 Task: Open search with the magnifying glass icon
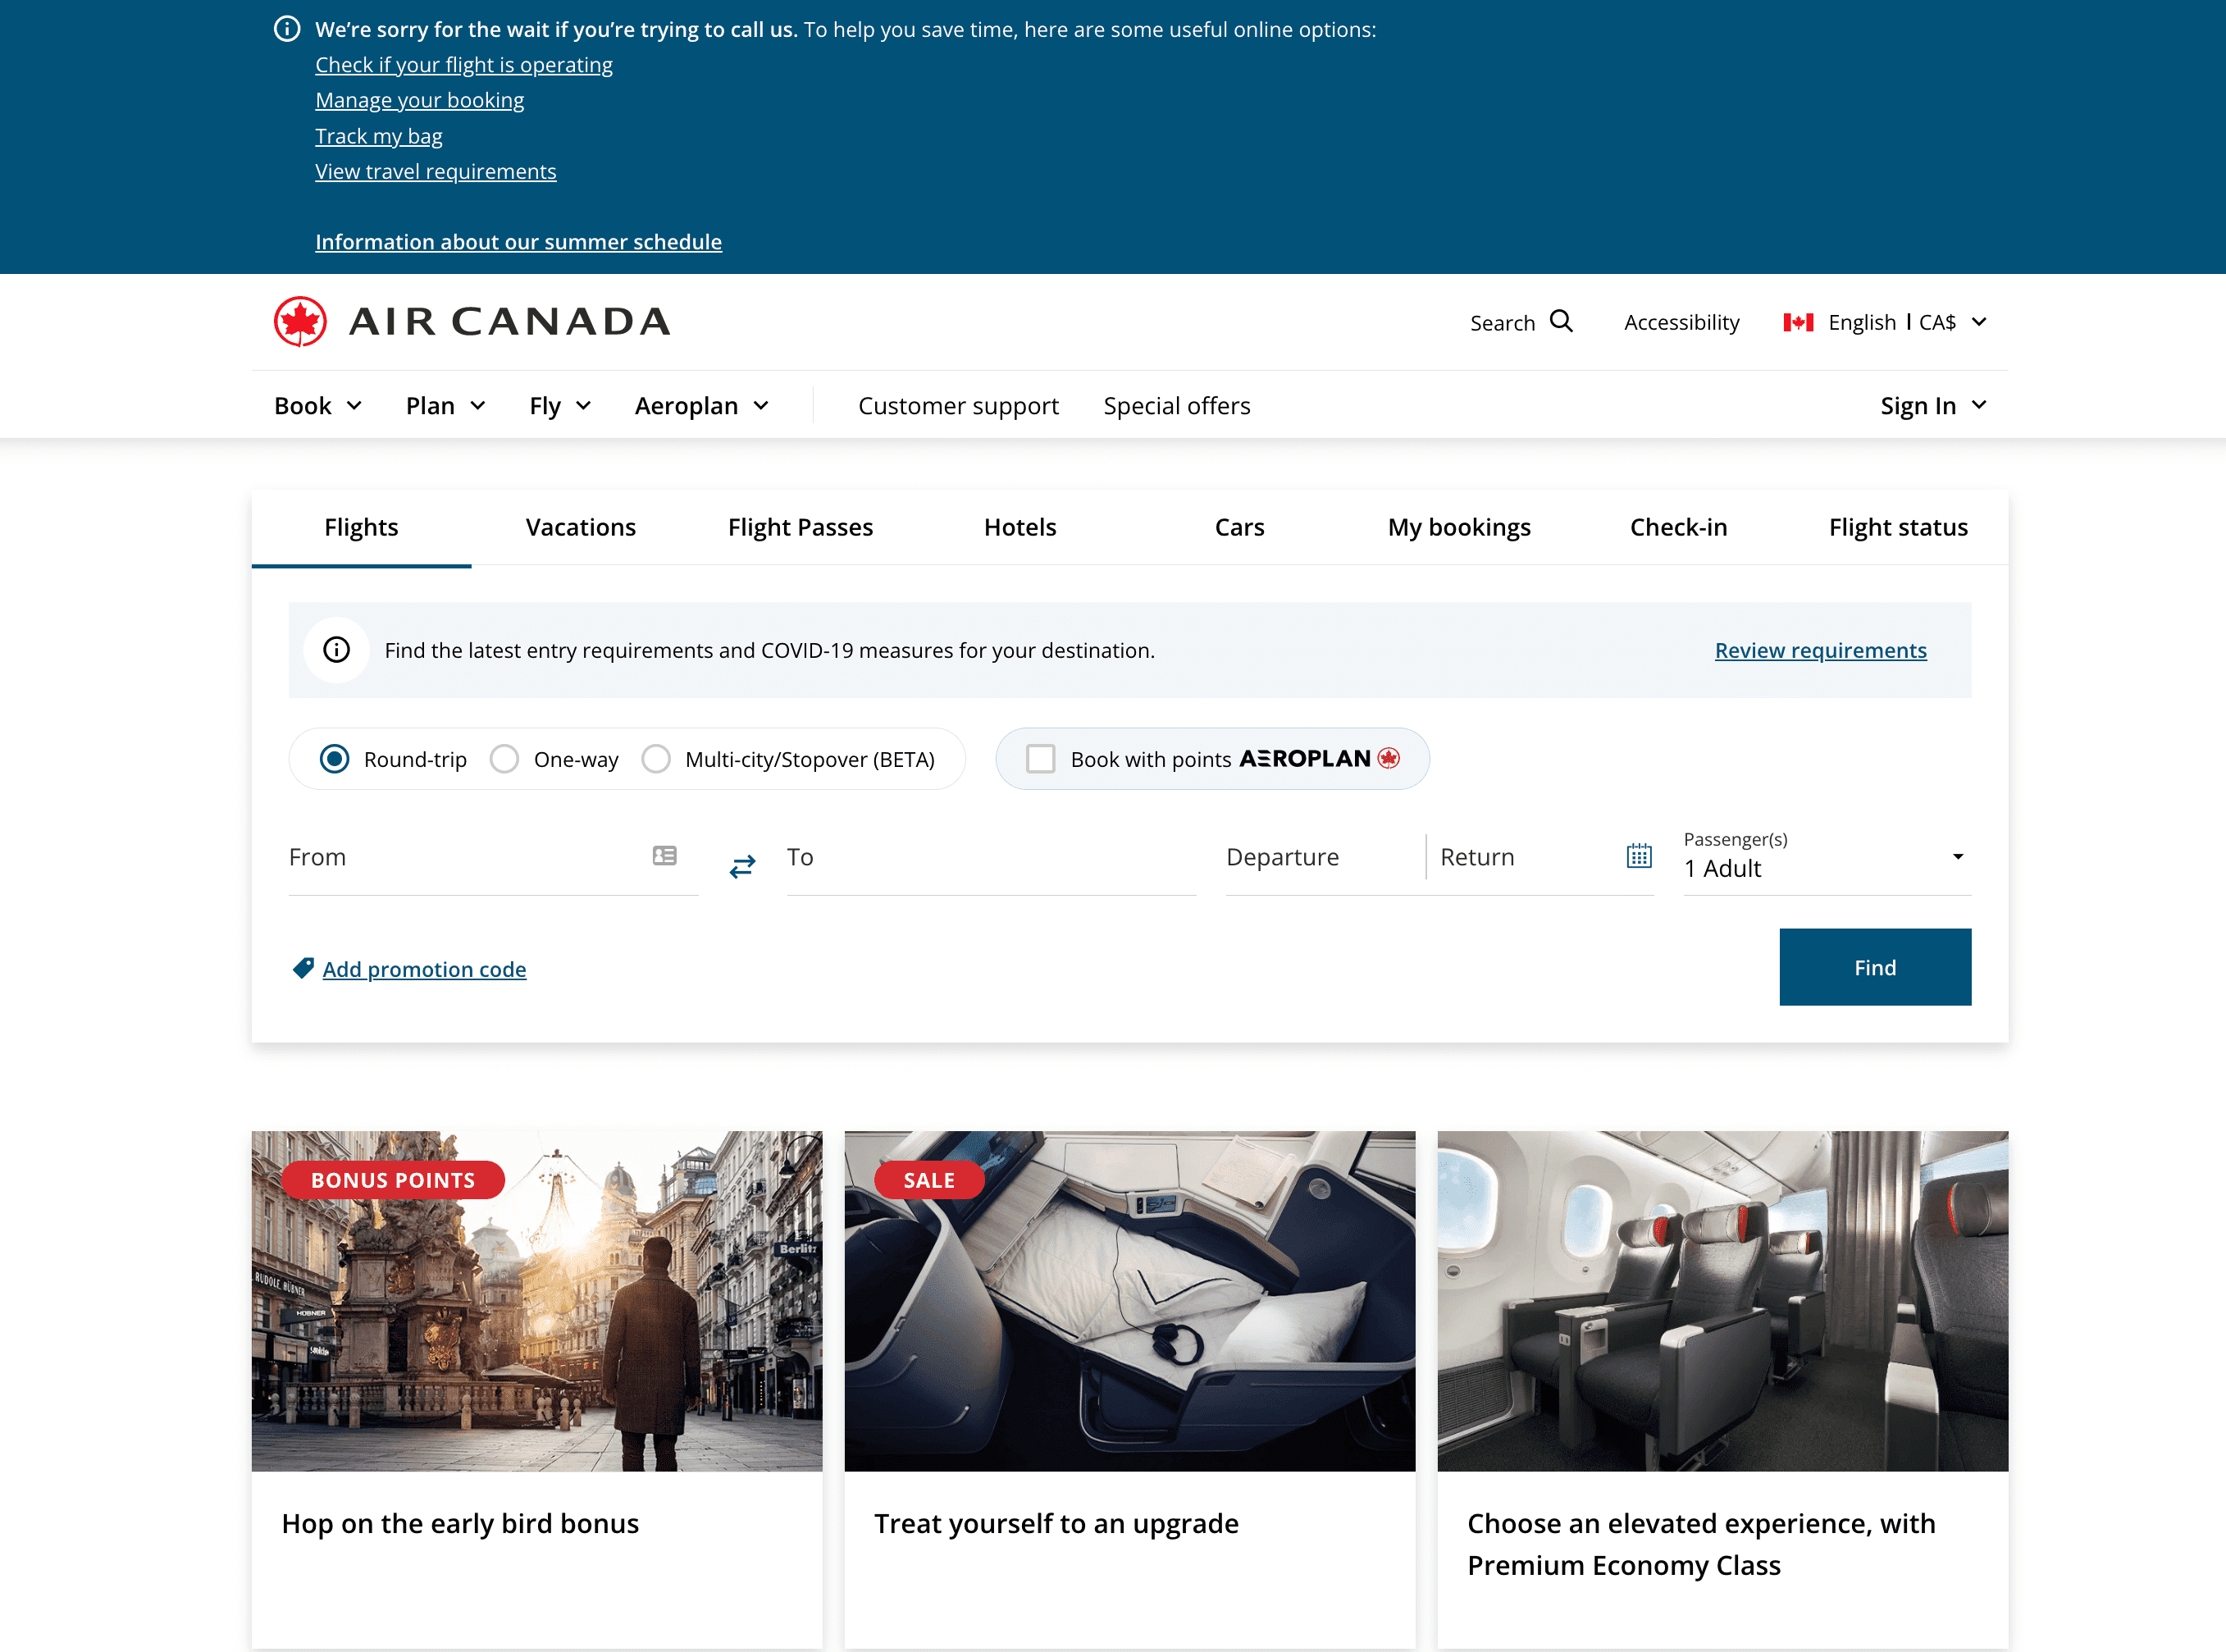1561,321
